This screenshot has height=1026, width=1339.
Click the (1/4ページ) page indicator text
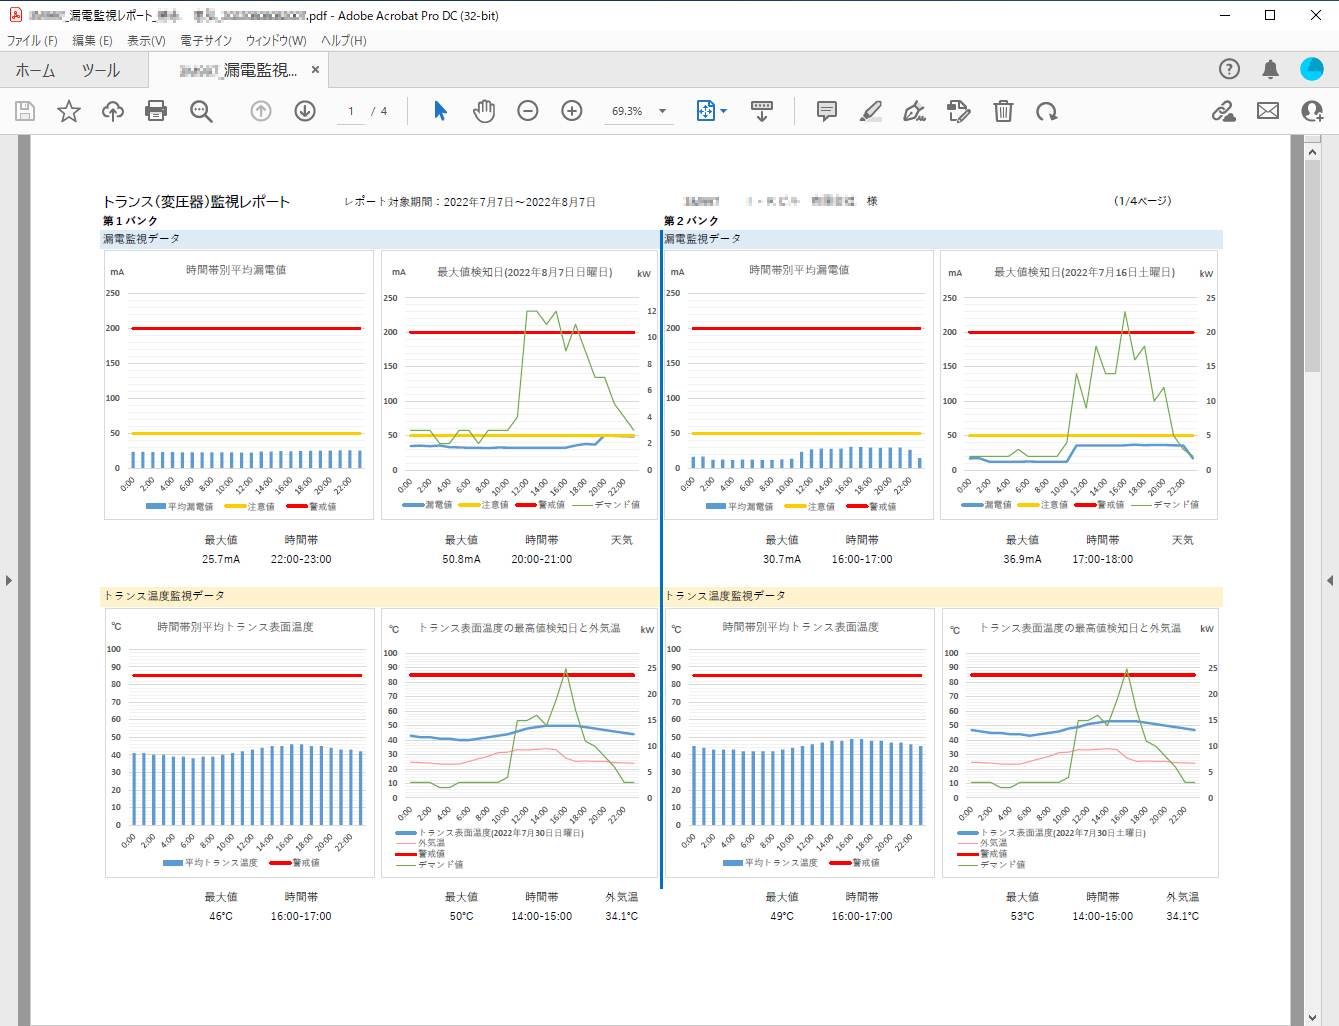coord(1143,201)
